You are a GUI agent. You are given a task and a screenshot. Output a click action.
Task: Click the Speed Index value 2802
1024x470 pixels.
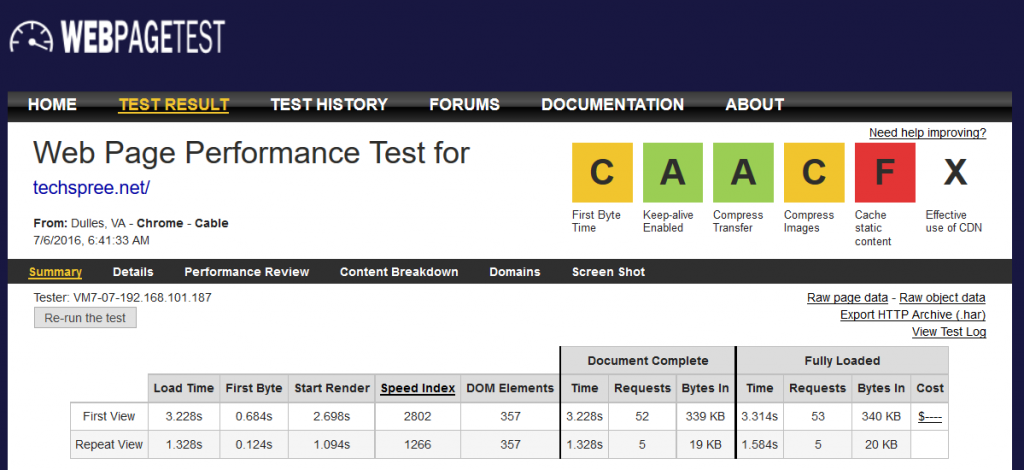[x=418, y=416]
